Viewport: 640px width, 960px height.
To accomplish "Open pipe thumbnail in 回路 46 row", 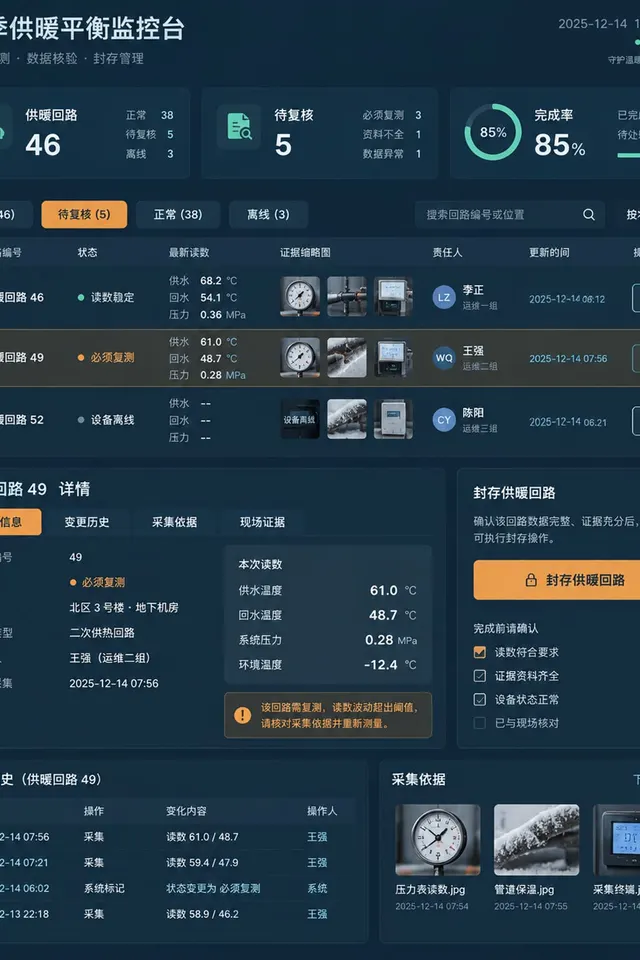I will 347,296.
